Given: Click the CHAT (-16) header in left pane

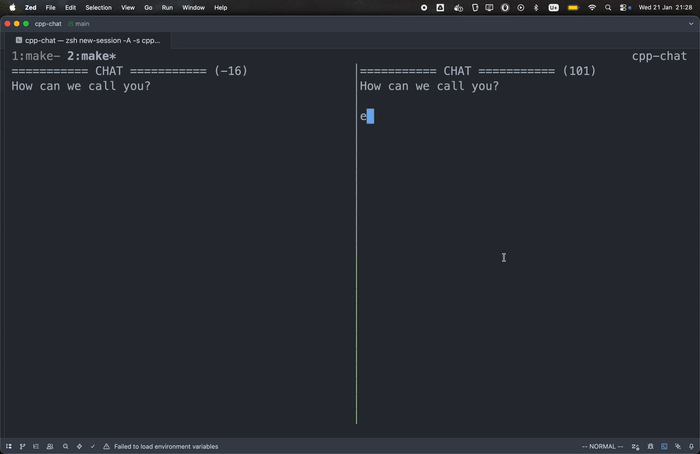Looking at the screenshot, I should [x=129, y=71].
